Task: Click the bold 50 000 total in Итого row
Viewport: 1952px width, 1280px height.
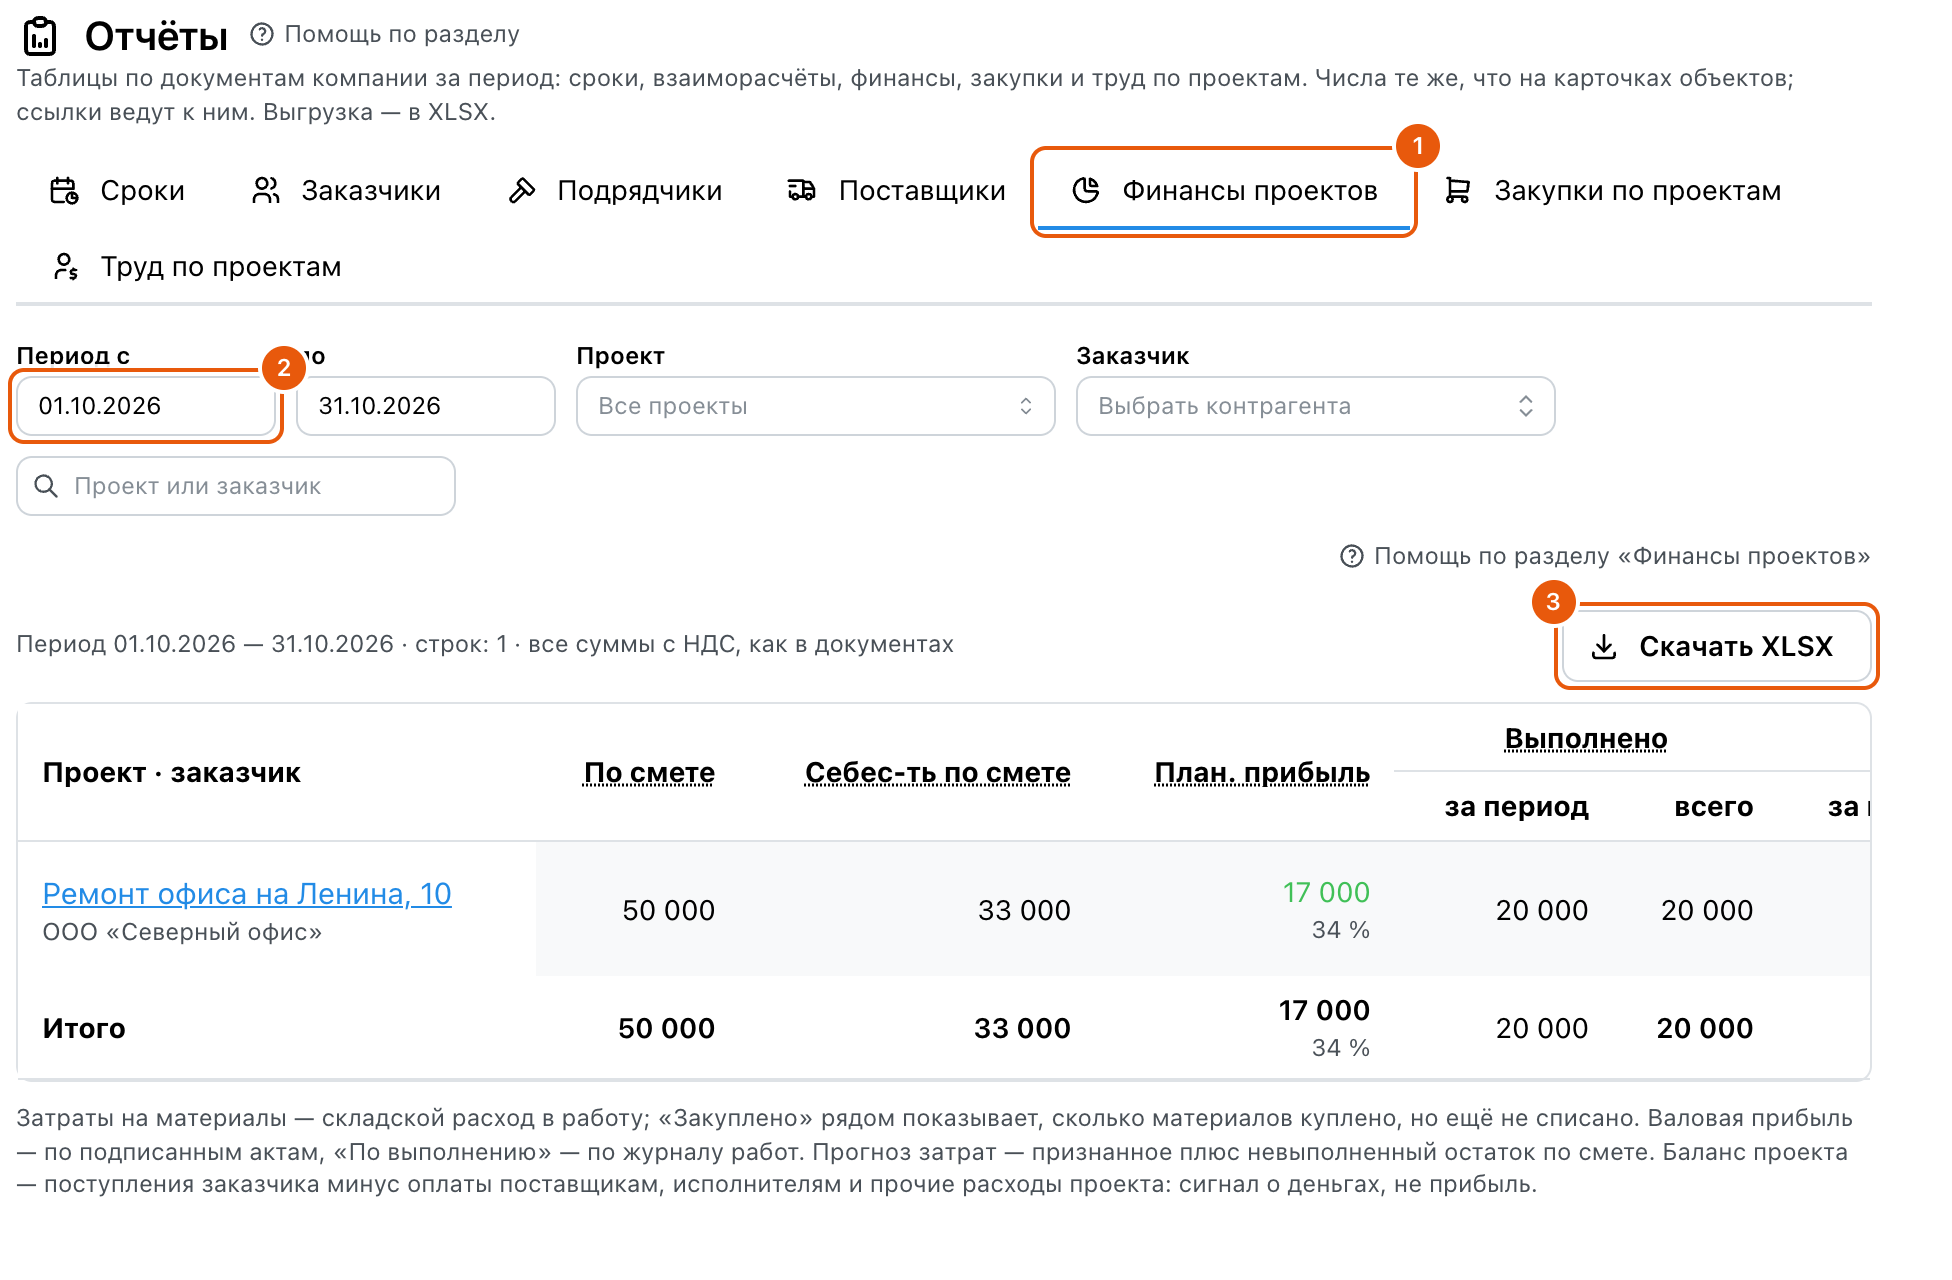Action: [x=667, y=1028]
